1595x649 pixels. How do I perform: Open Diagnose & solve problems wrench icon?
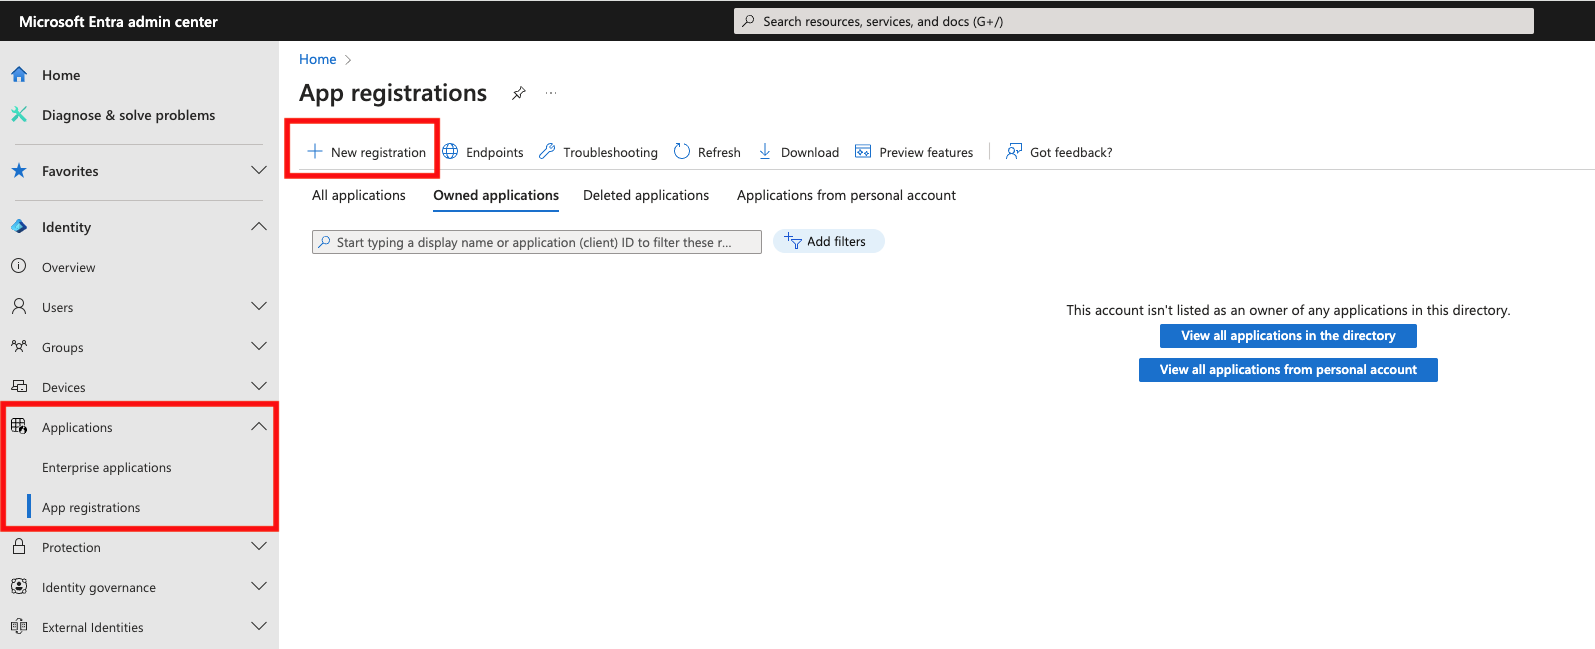click(x=19, y=114)
